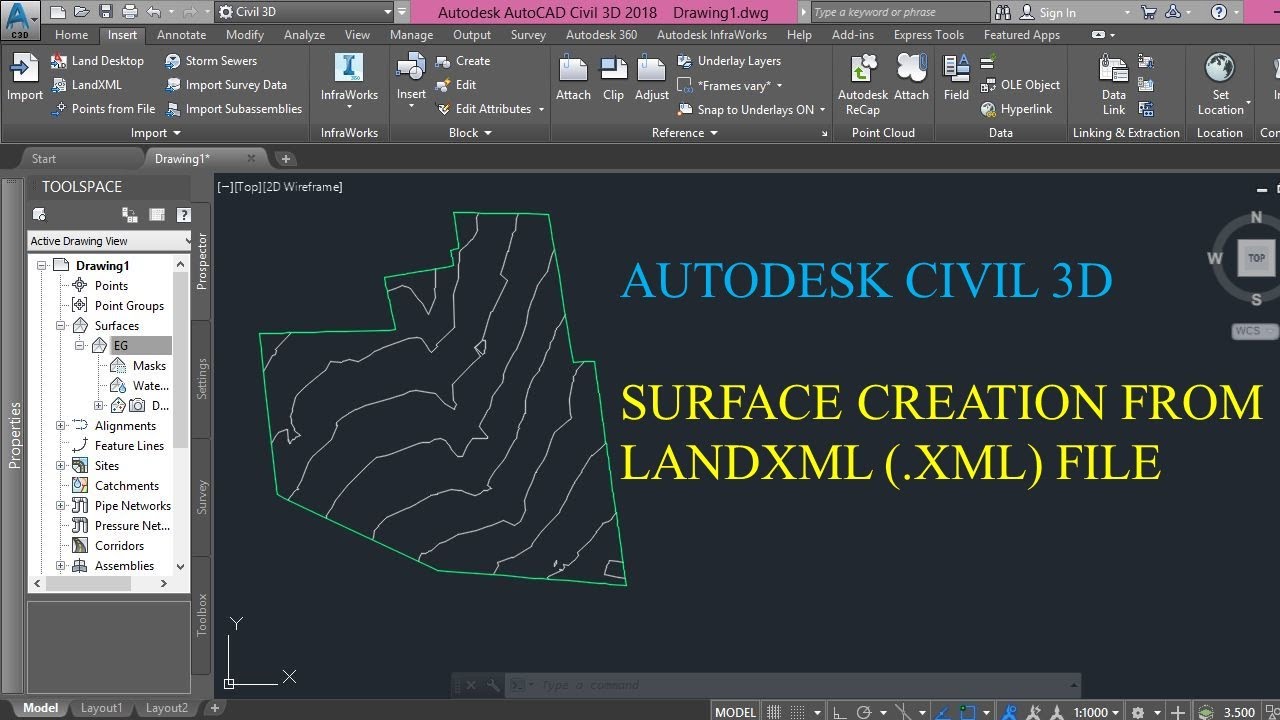
Task: Click the LandXML import button
Action: [x=86, y=85]
